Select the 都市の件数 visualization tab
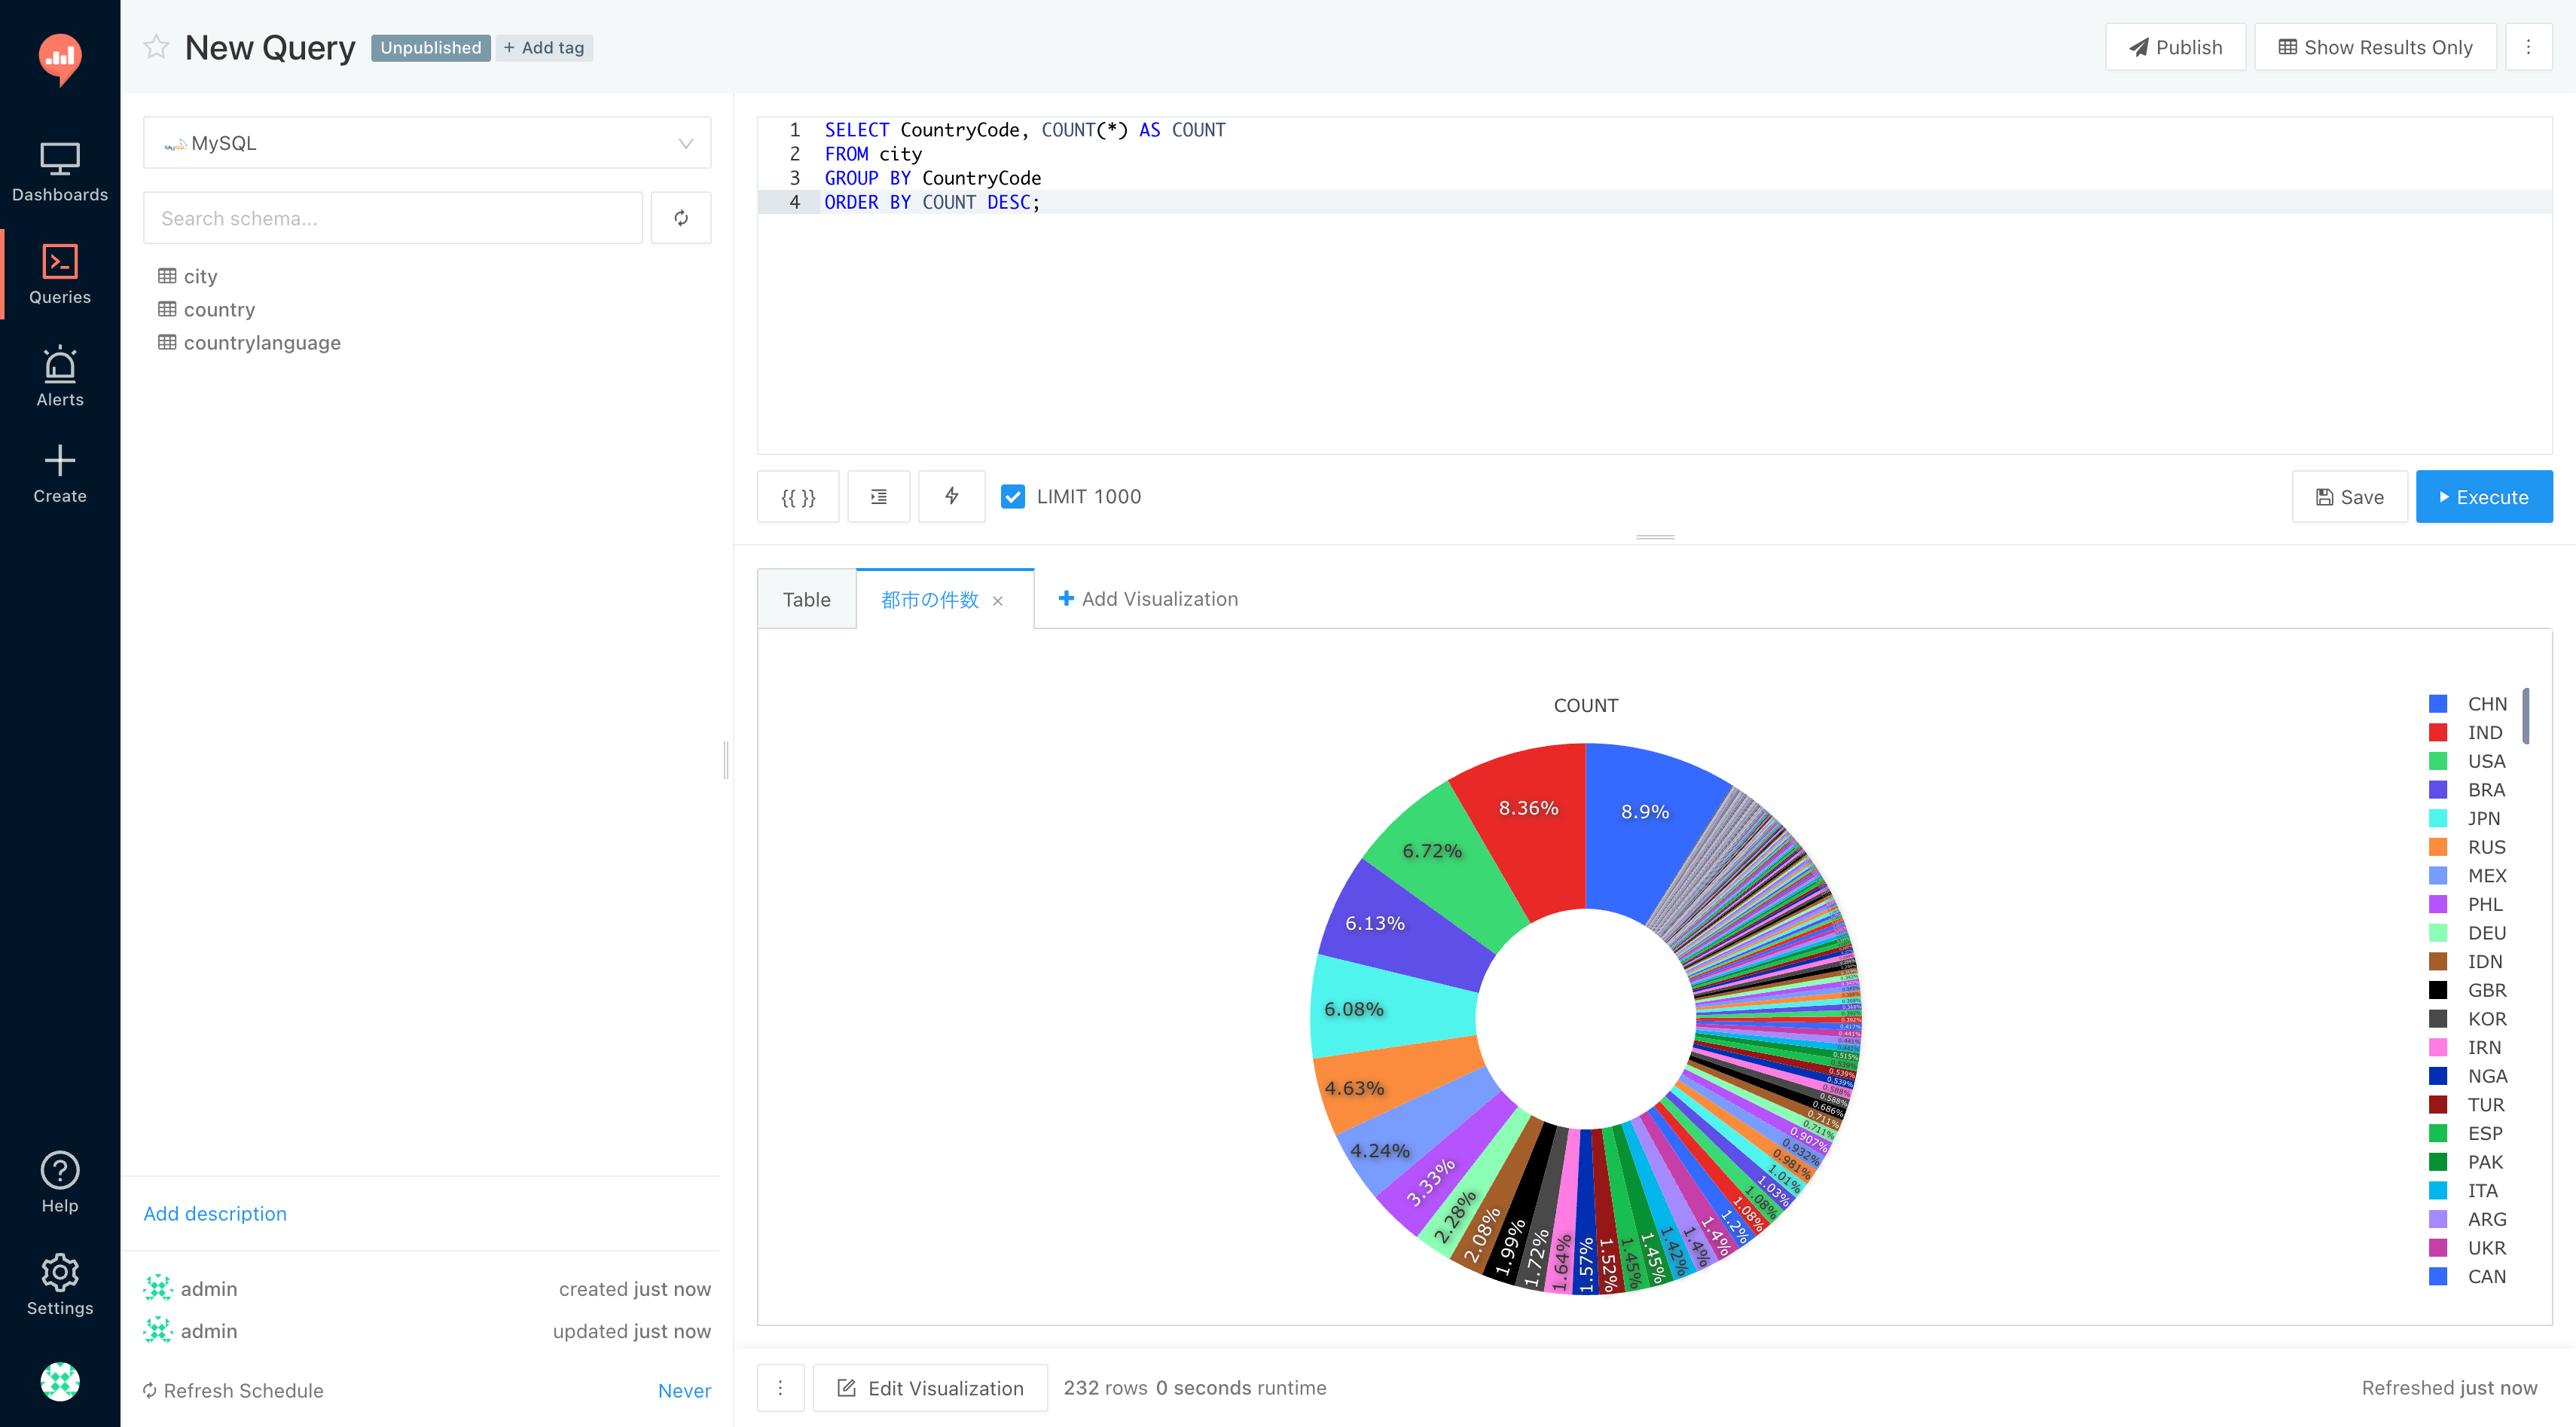Viewport: 2576px width, 1427px height. [x=929, y=599]
